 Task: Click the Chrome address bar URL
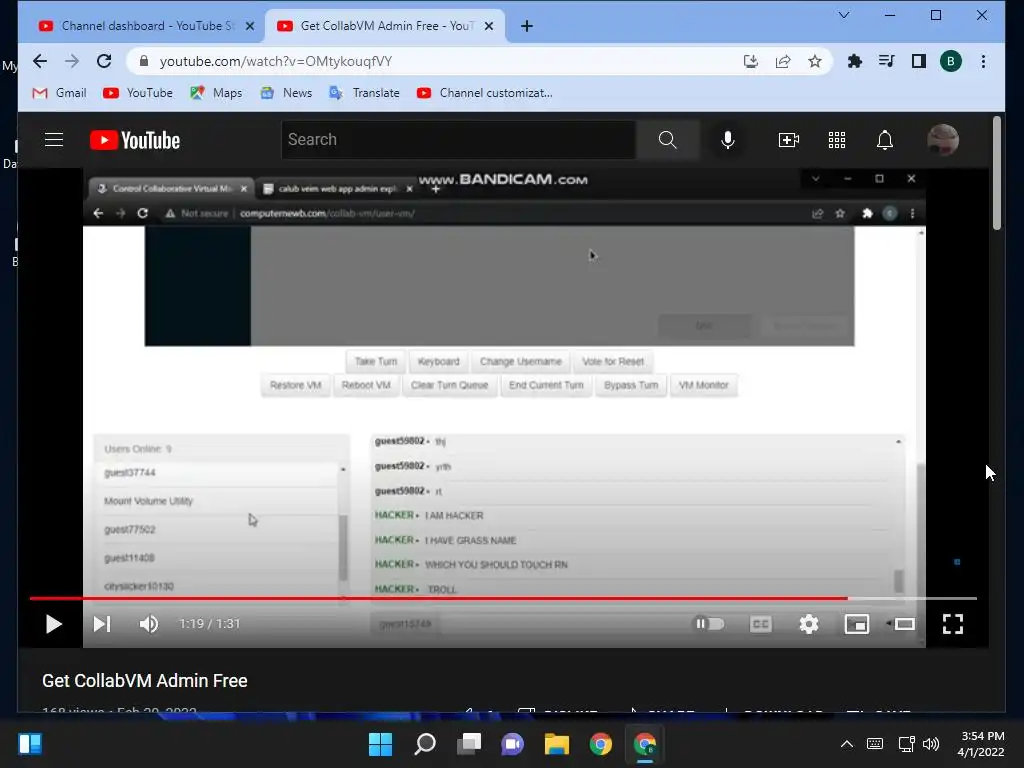276,61
